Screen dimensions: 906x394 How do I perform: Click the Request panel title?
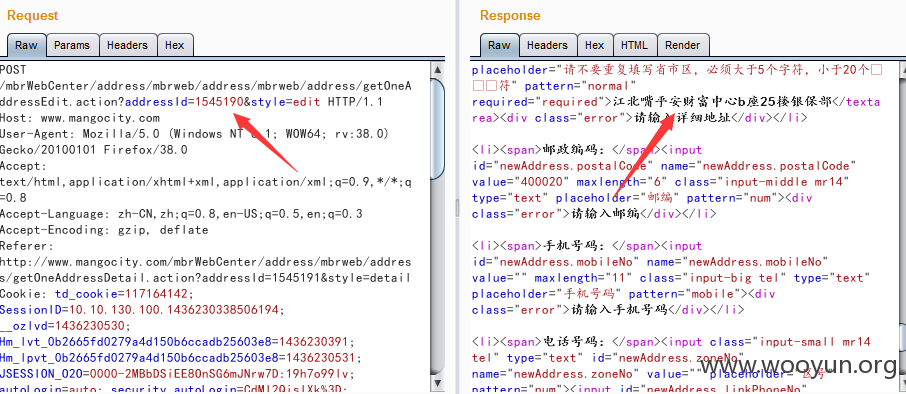(x=33, y=16)
